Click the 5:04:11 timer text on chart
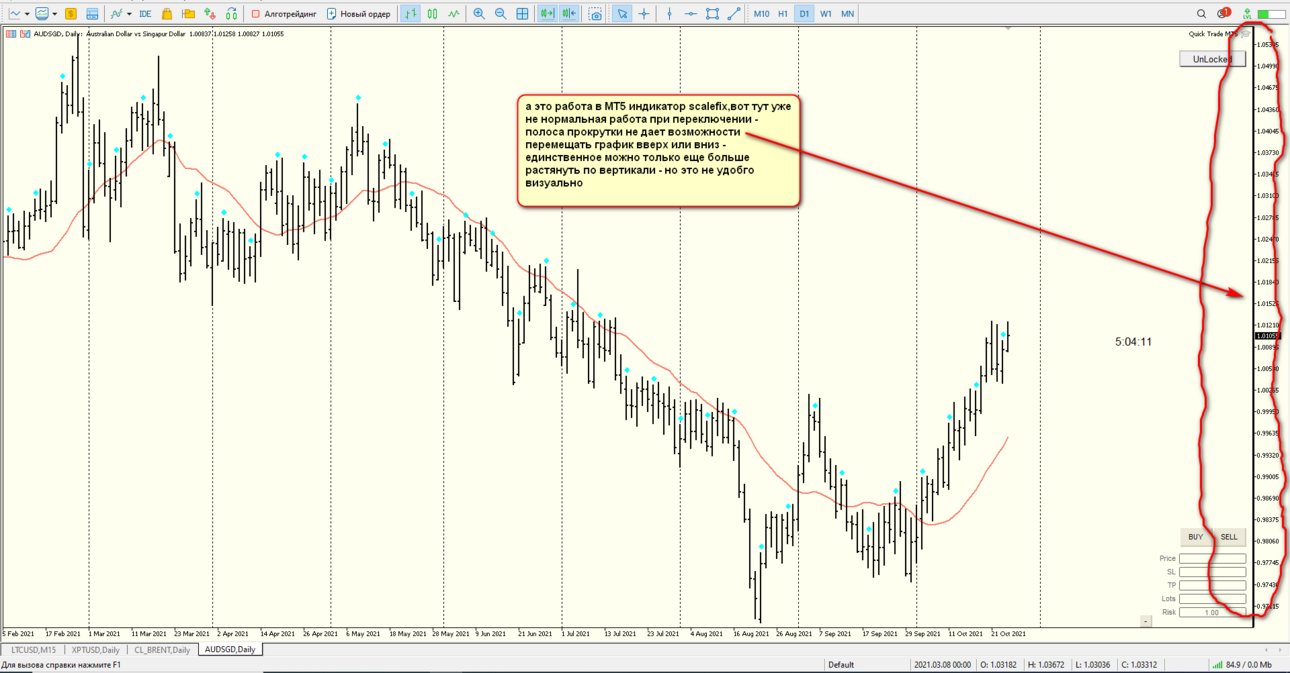This screenshot has width=1290, height=673. pyautogui.click(x=1133, y=342)
